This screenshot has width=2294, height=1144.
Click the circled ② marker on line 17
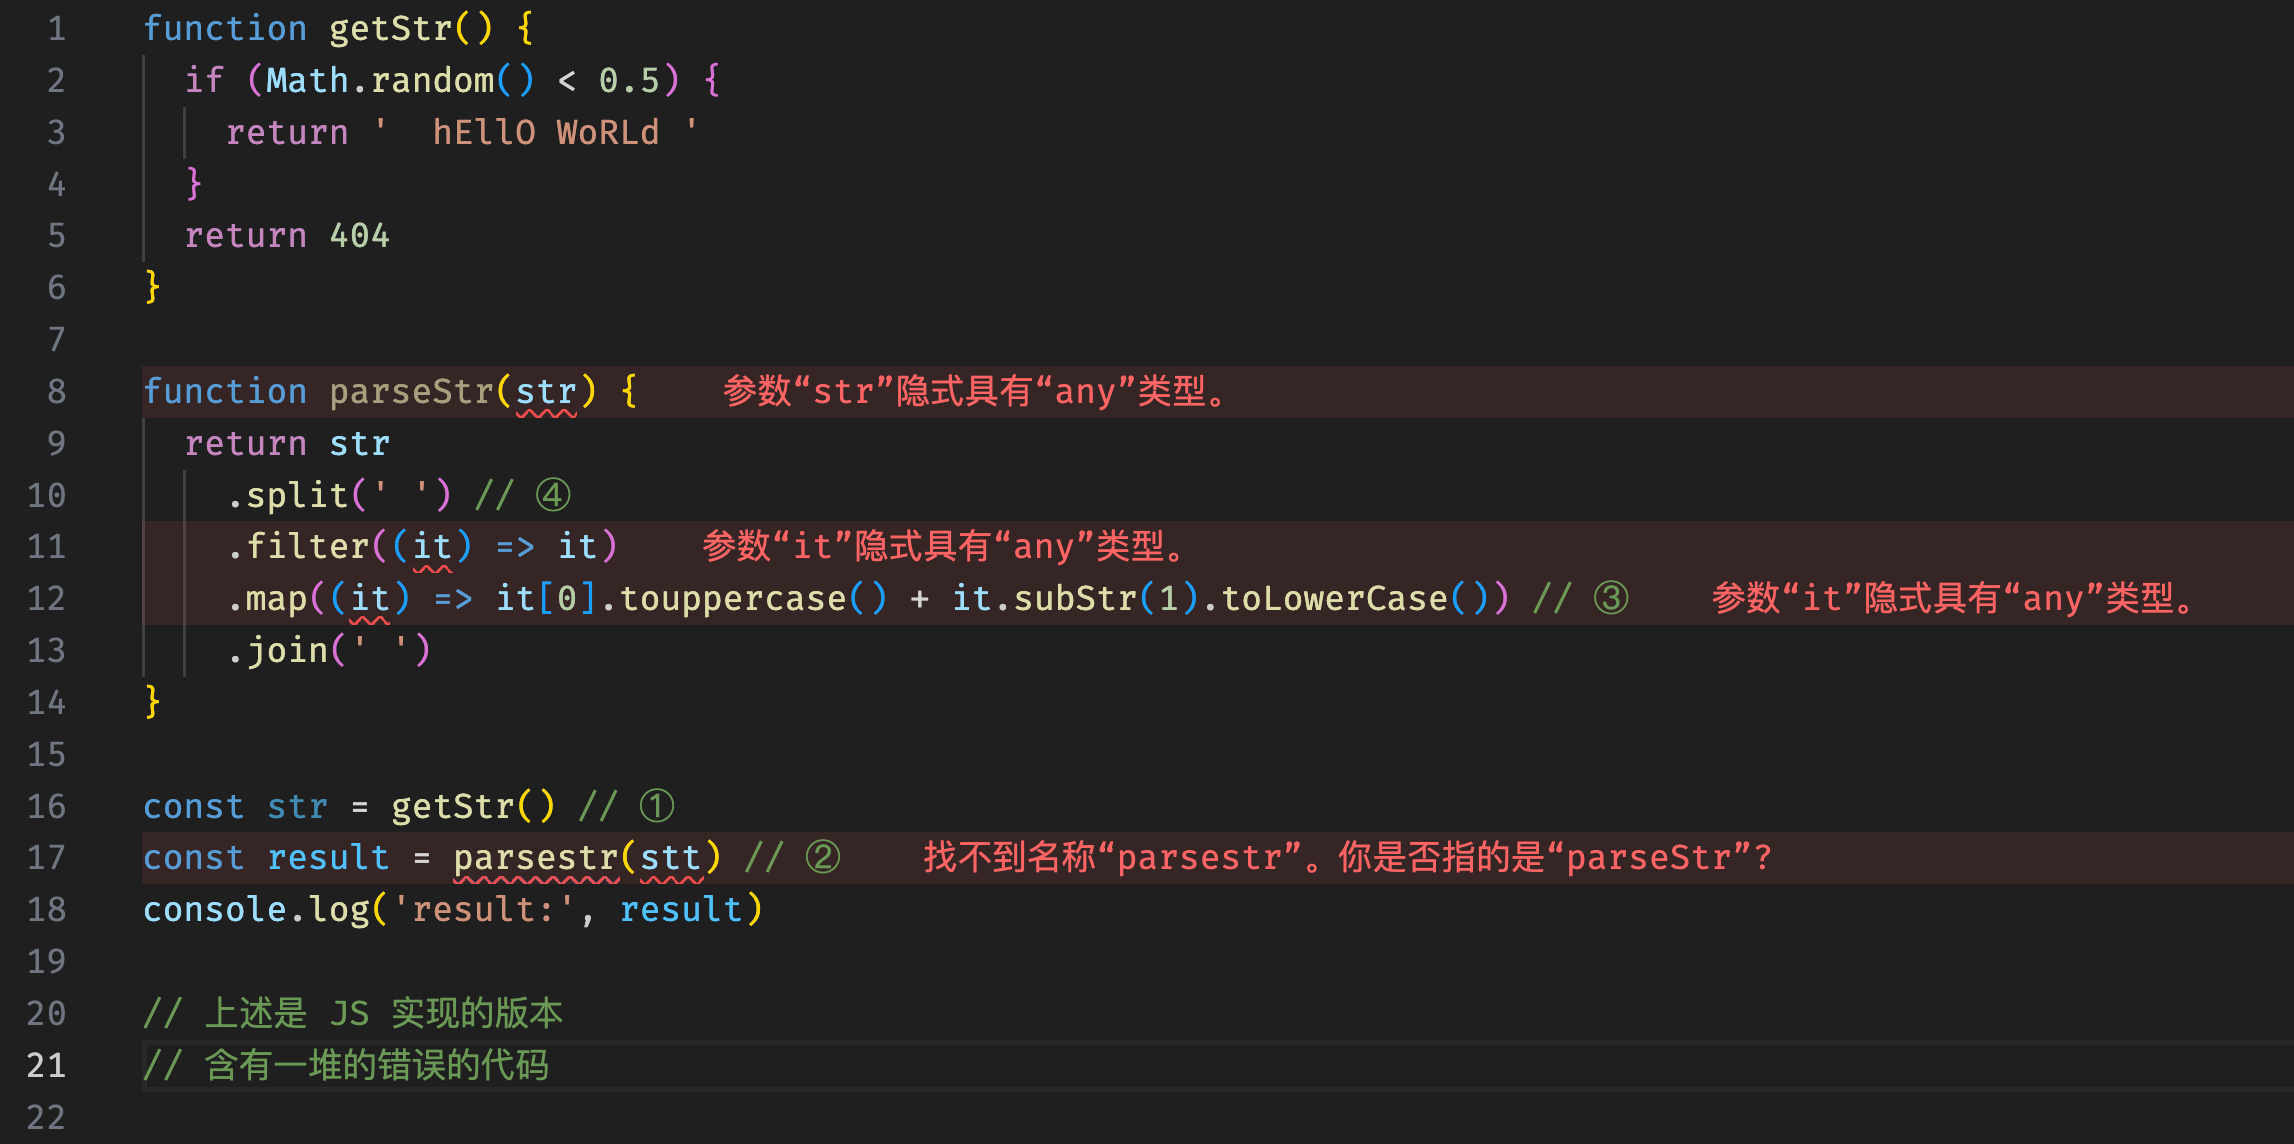coord(822,856)
